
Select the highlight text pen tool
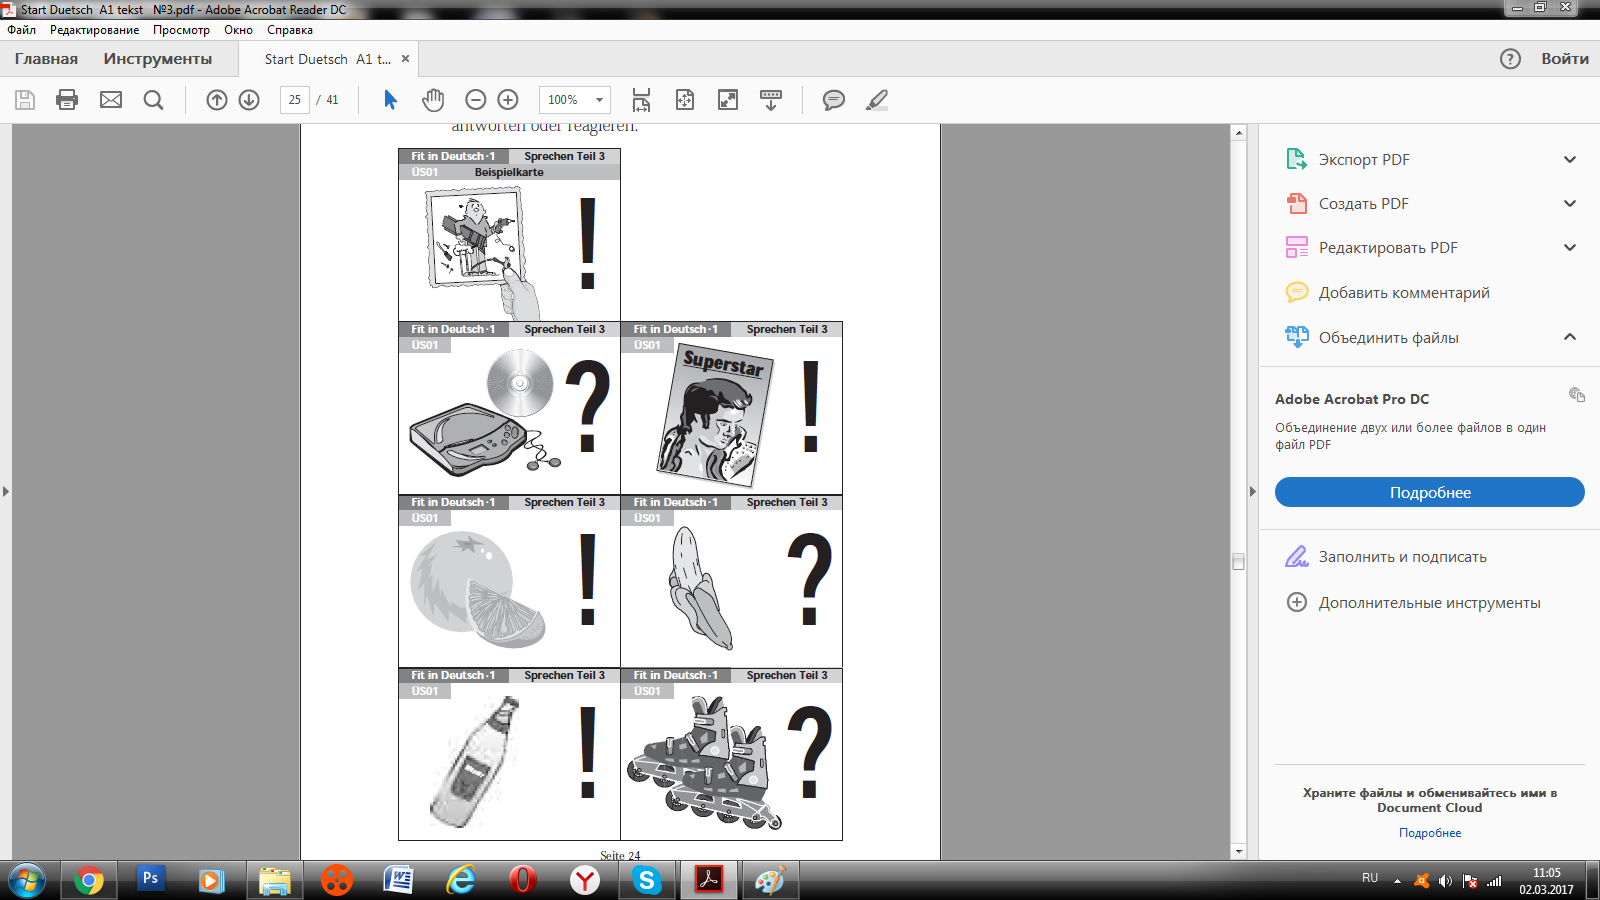tap(877, 100)
